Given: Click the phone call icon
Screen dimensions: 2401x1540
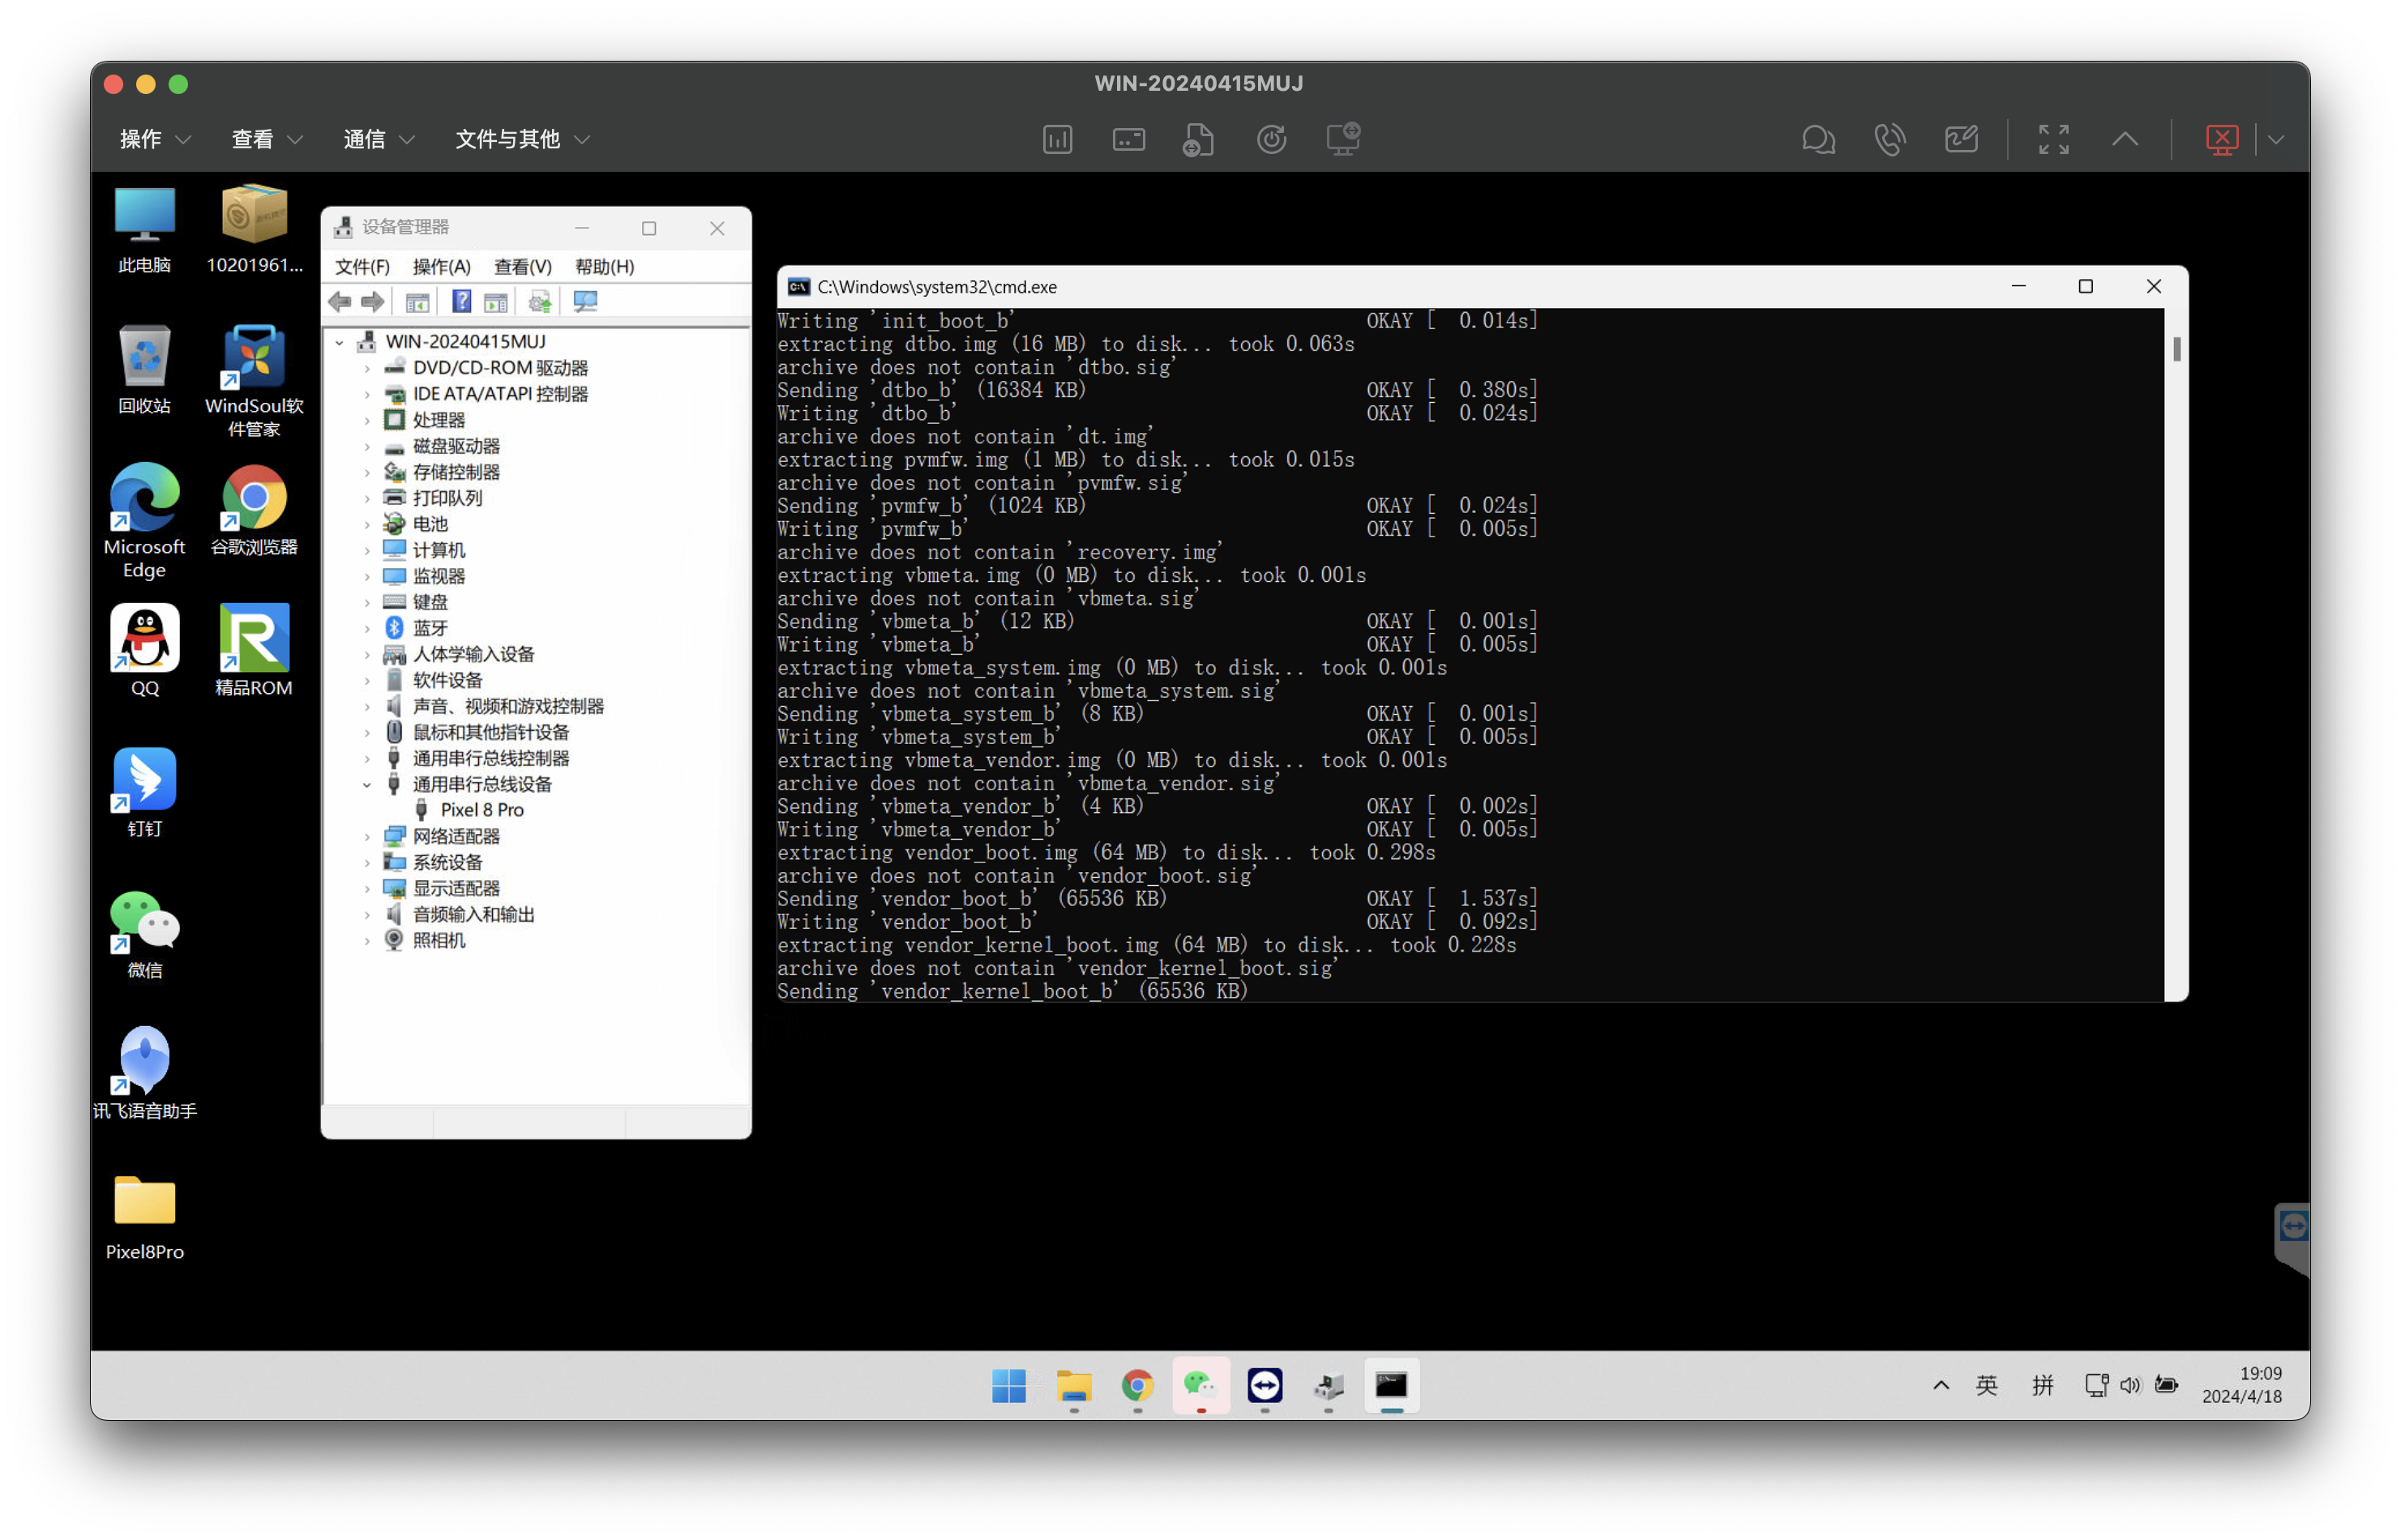Looking at the screenshot, I should pyautogui.click(x=1889, y=139).
